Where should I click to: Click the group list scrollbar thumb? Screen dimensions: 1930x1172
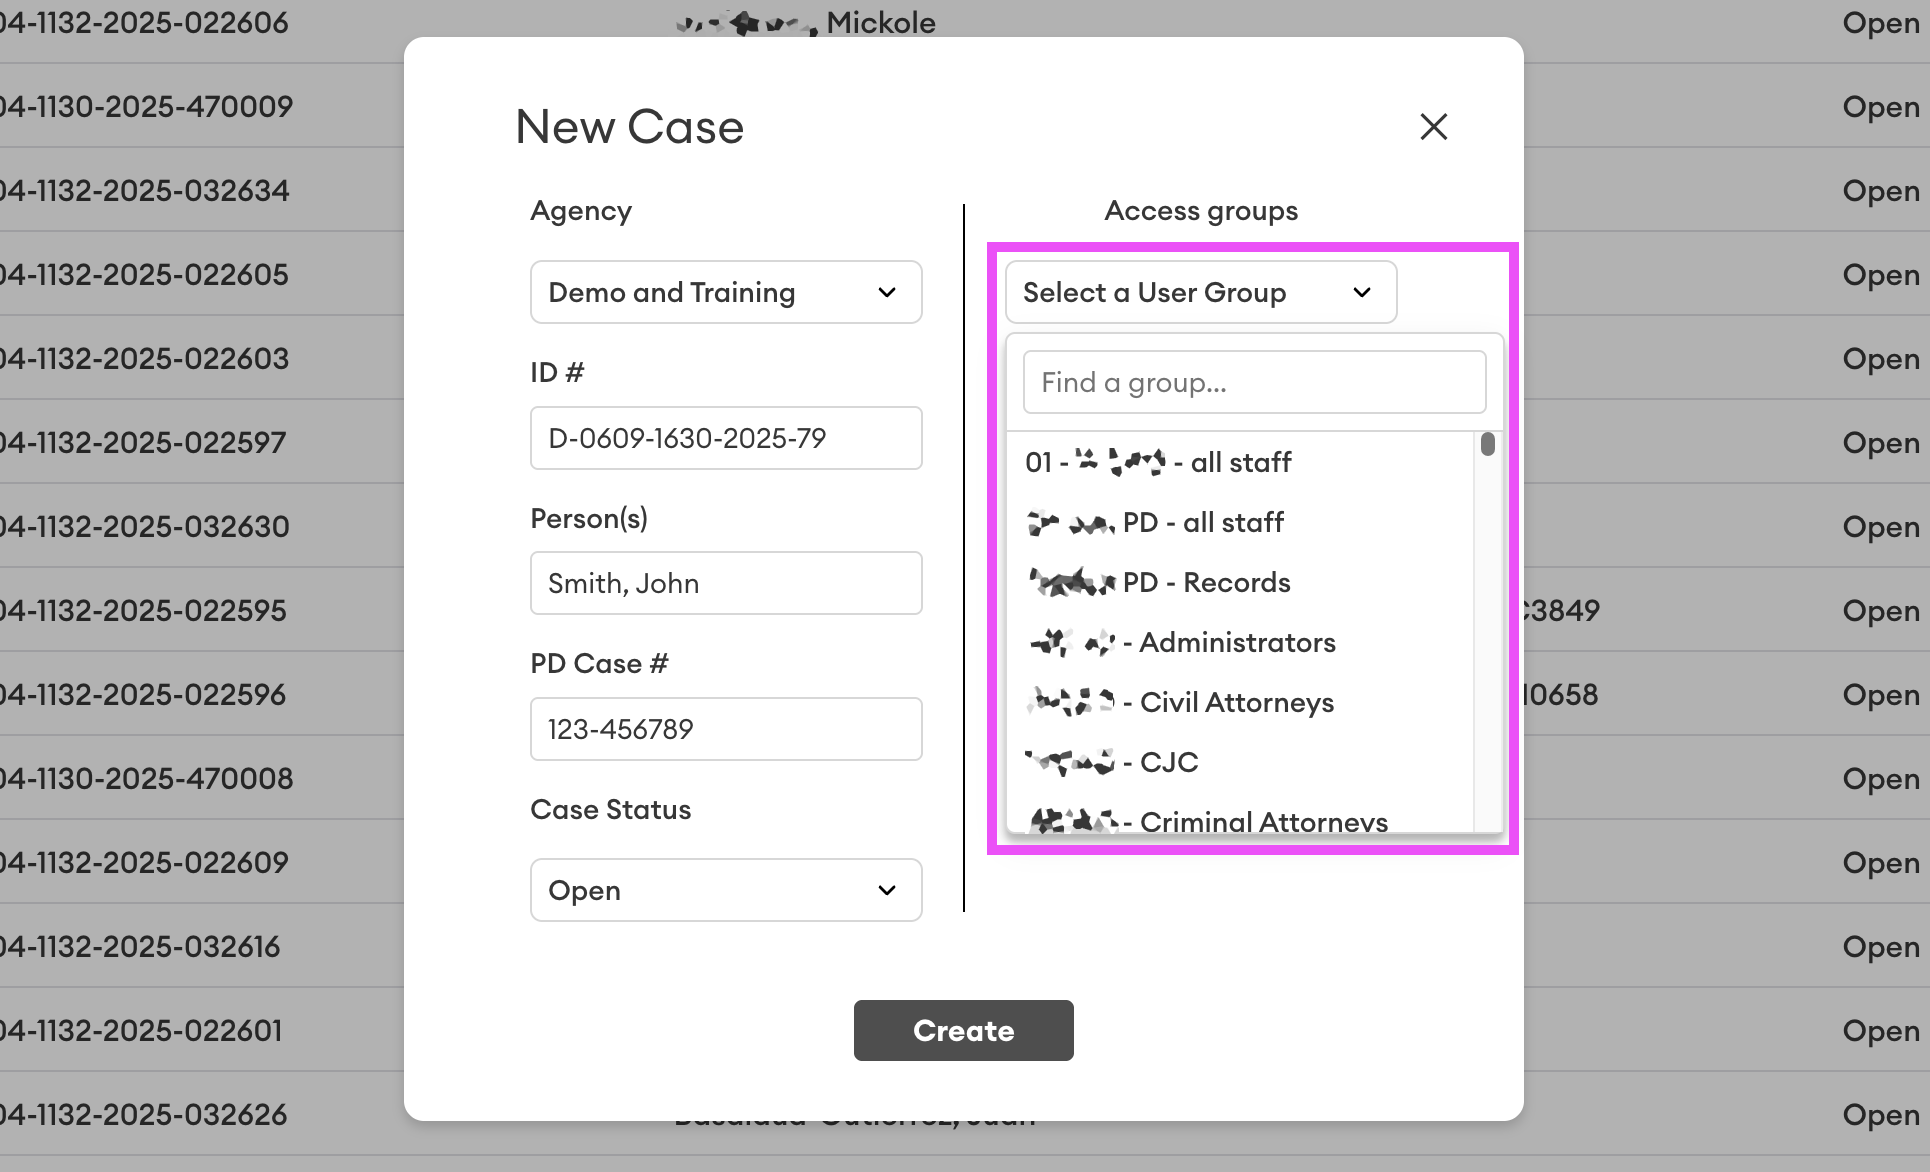pos(1488,444)
